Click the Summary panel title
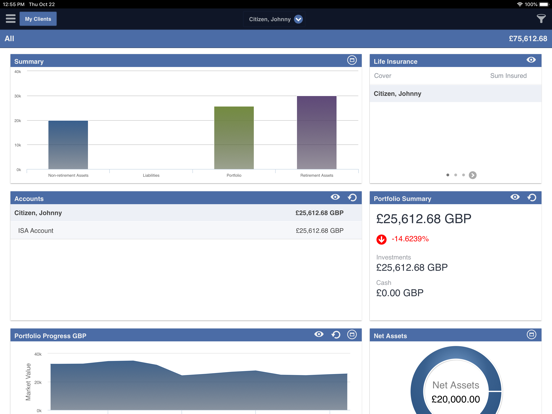Screen dimensions: 552x414 pyautogui.click(x=29, y=62)
